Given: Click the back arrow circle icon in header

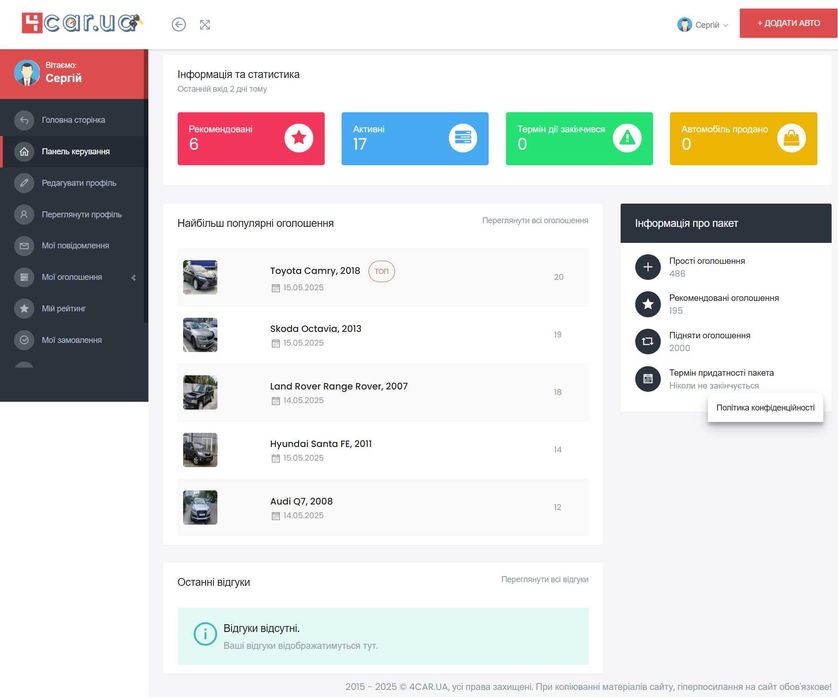Looking at the screenshot, I should (x=179, y=24).
